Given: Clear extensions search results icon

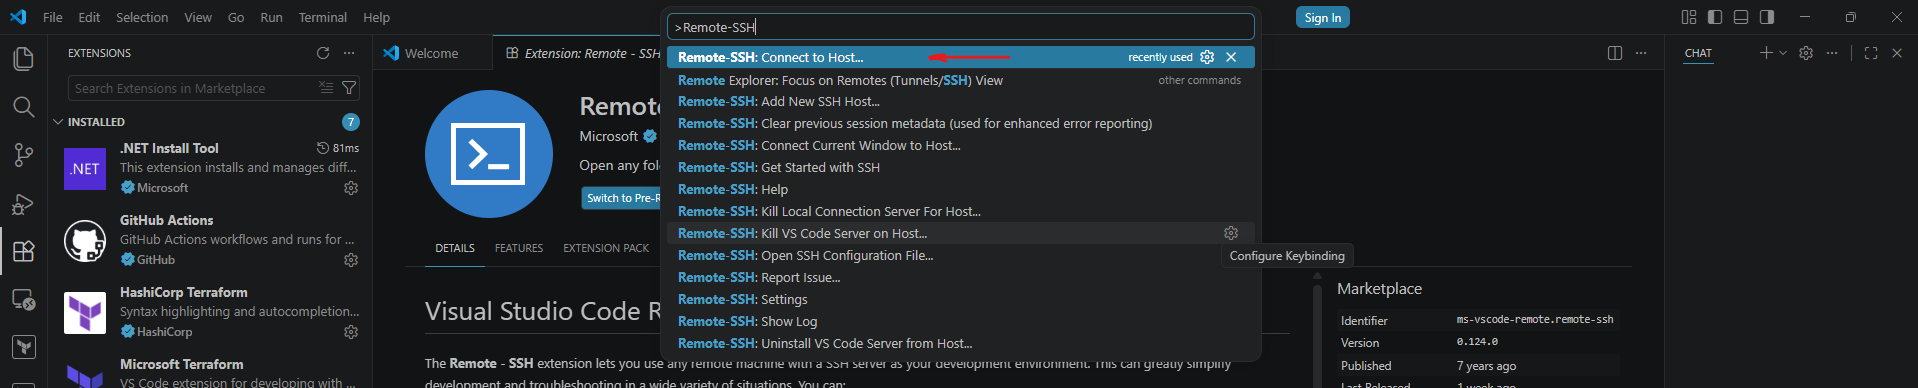Looking at the screenshot, I should pos(326,88).
